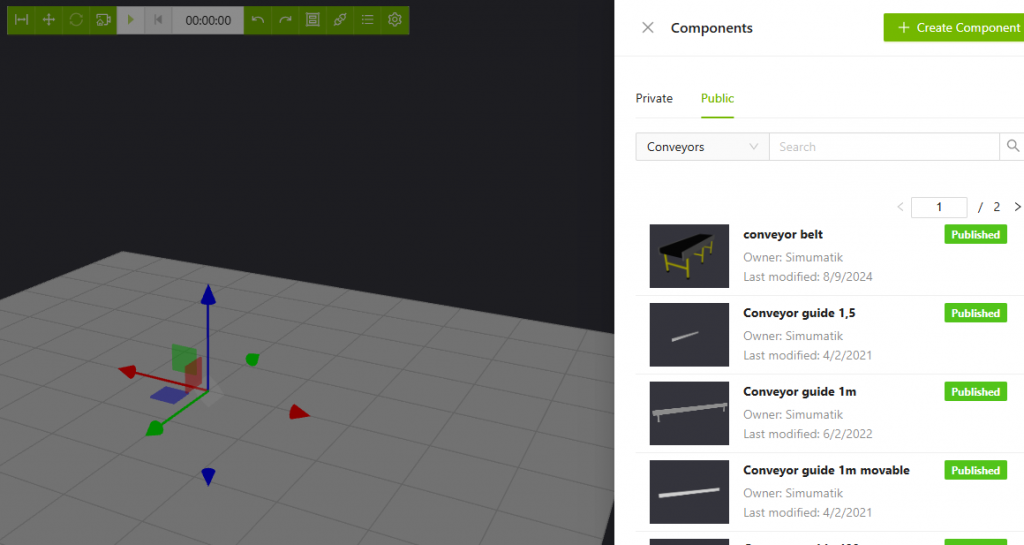
Task: Switch to the Private tab
Action: tap(654, 99)
